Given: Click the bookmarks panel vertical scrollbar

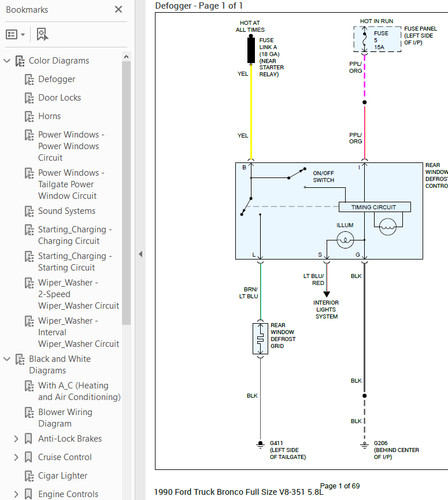Looking at the screenshot, I should point(126,192).
